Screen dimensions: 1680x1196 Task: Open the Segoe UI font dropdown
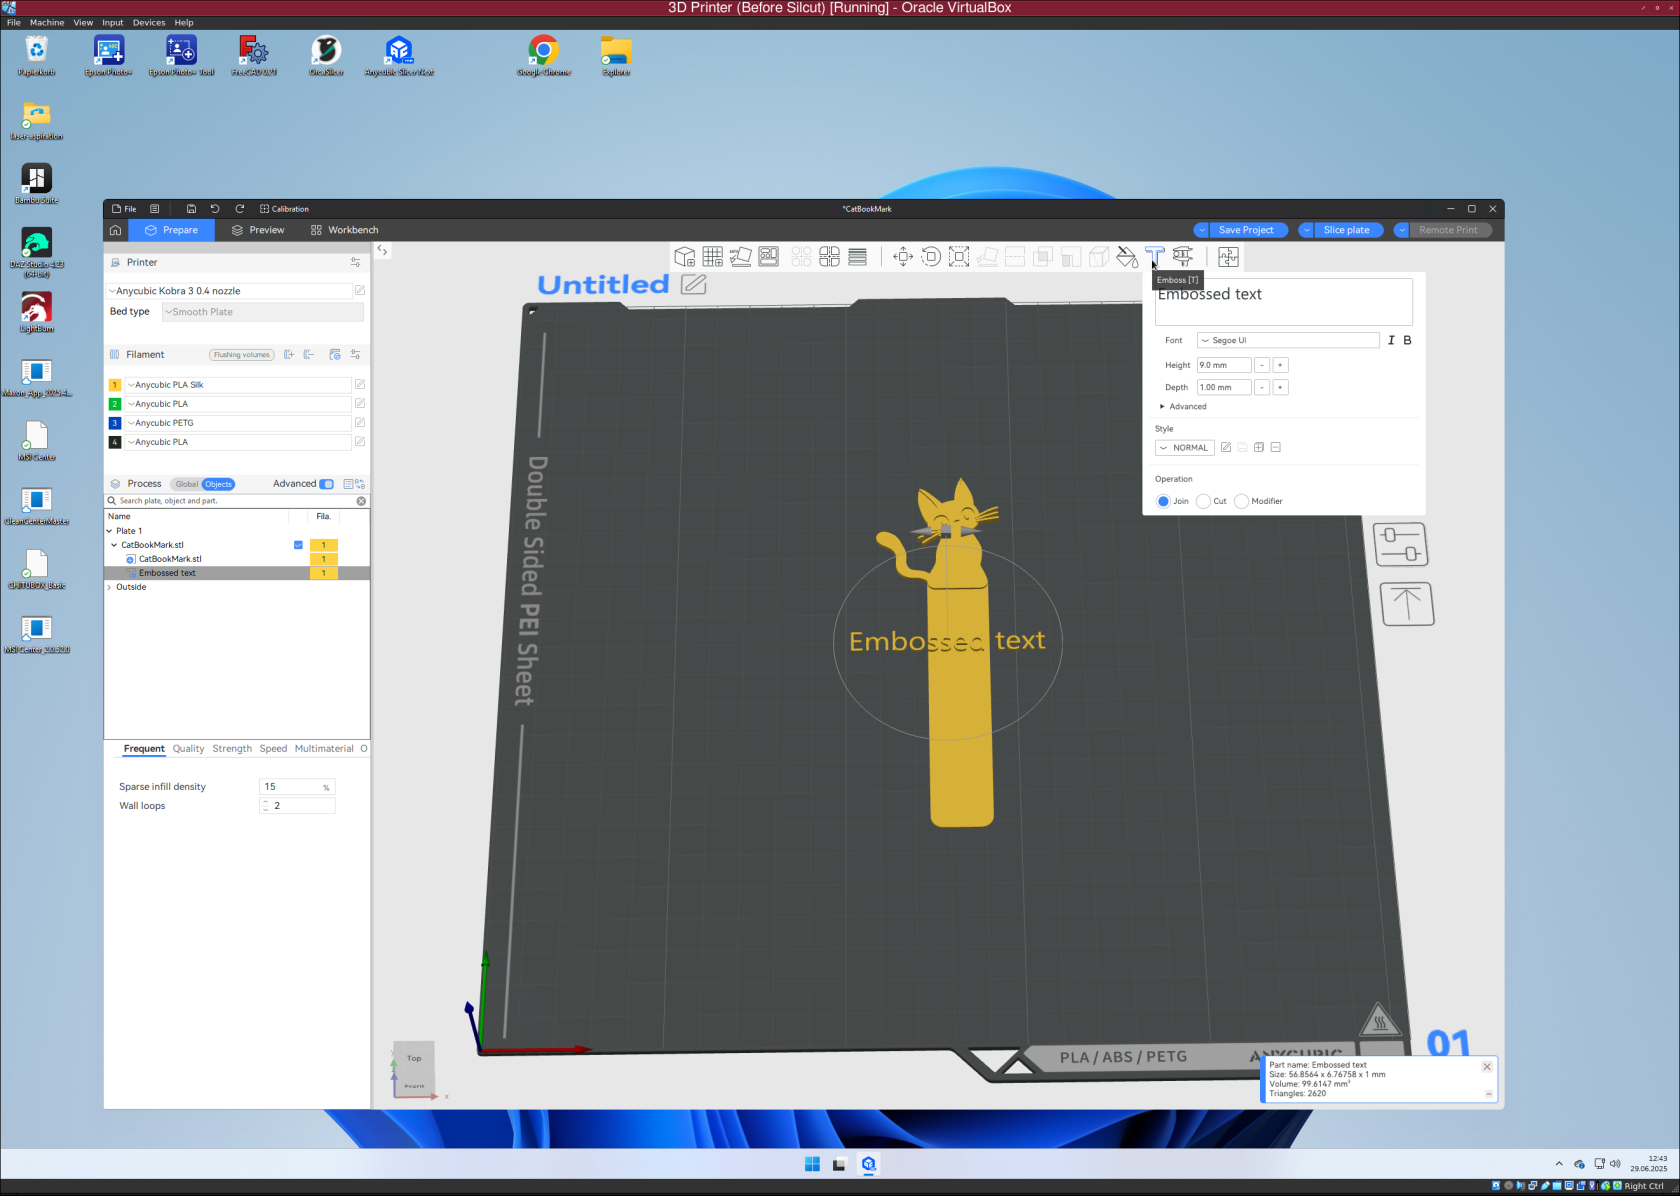[x=1288, y=340]
